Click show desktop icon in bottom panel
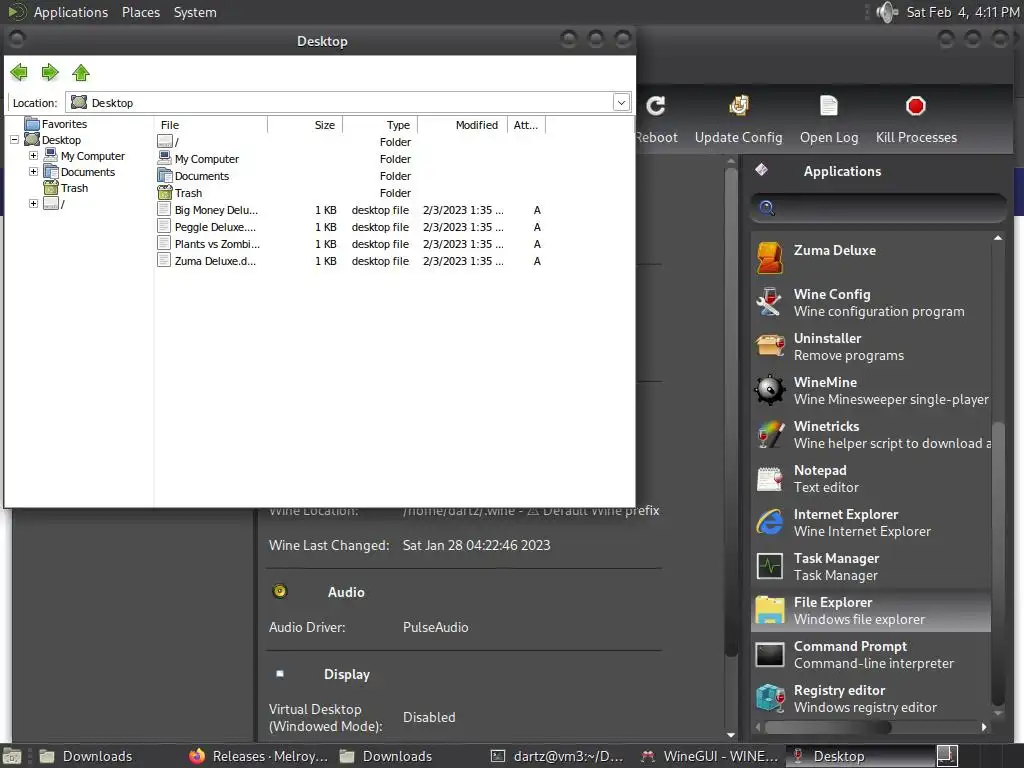 click(12, 756)
